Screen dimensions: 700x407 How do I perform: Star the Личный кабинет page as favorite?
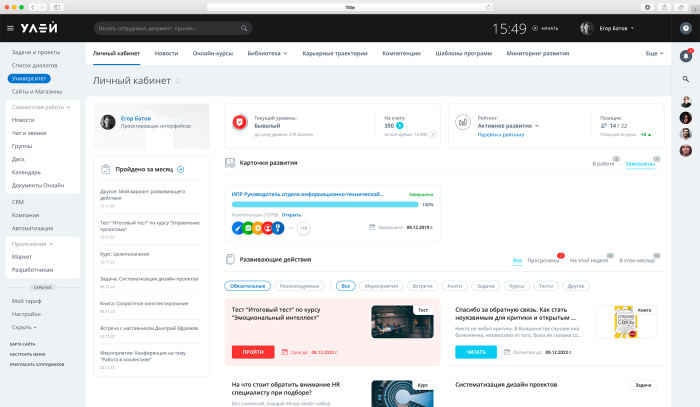(178, 80)
